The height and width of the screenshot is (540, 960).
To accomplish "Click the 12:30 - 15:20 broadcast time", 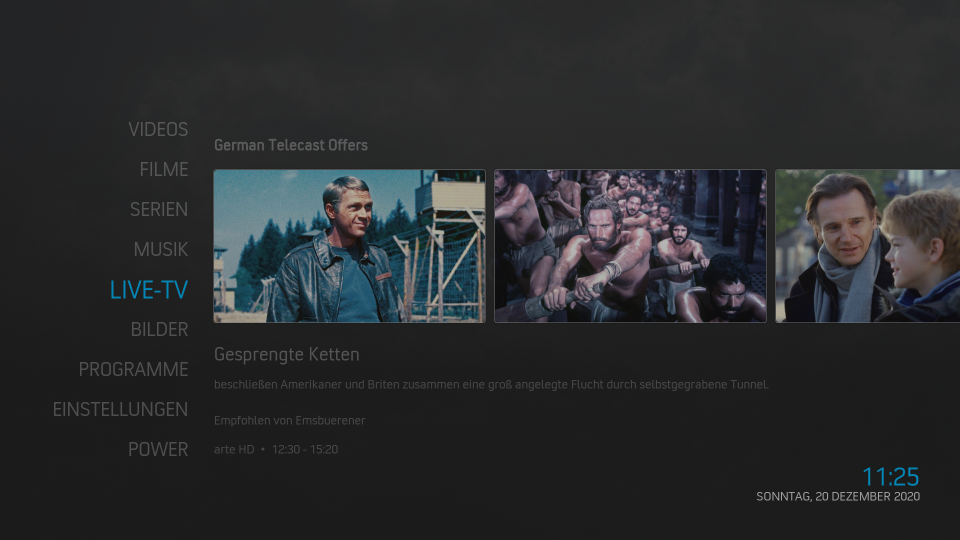I will (x=305, y=449).
